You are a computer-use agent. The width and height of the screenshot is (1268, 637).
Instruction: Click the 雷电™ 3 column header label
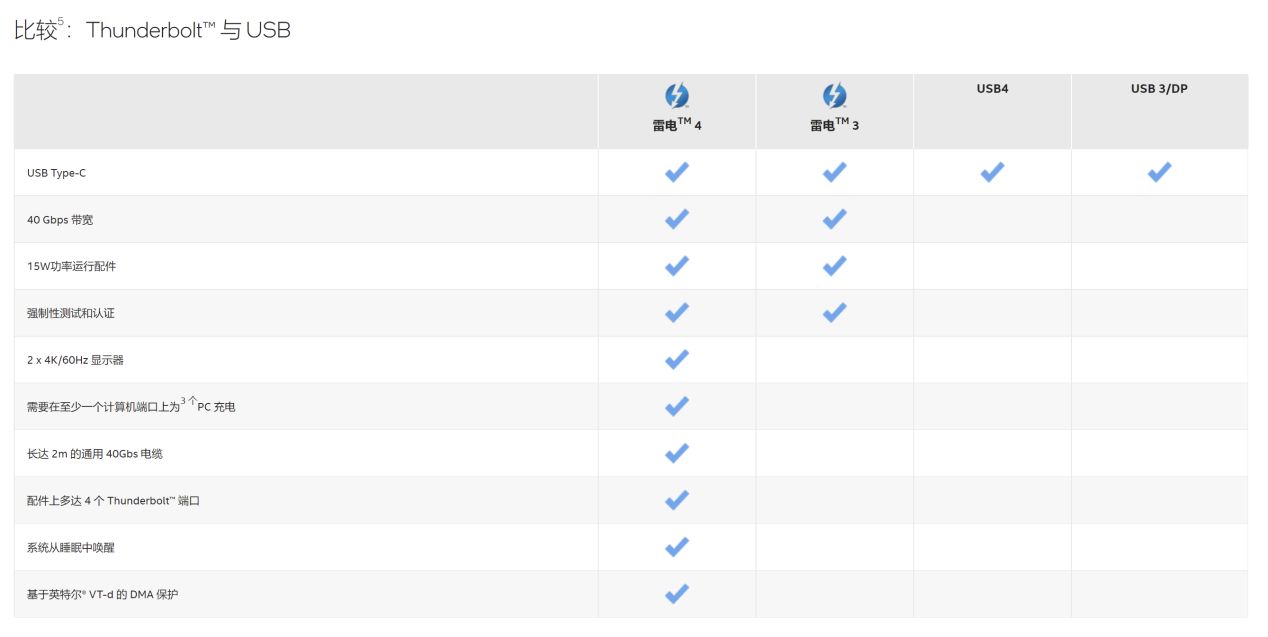(834, 125)
